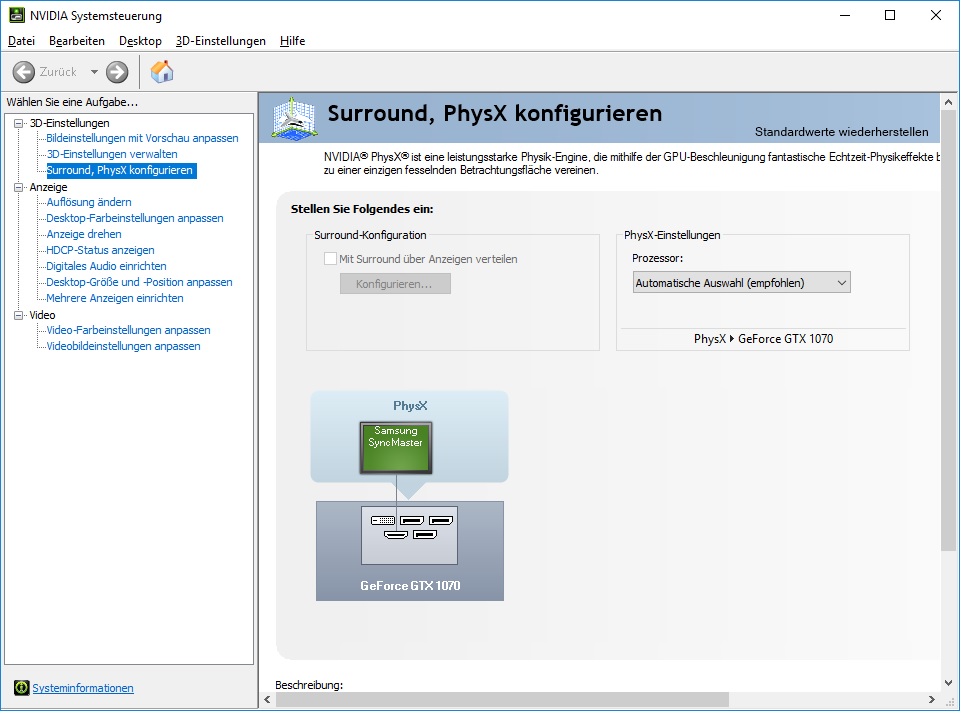963x714 pixels.
Task: Collapse the 3D-Einstellungen tree node
Action: click(x=18, y=123)
